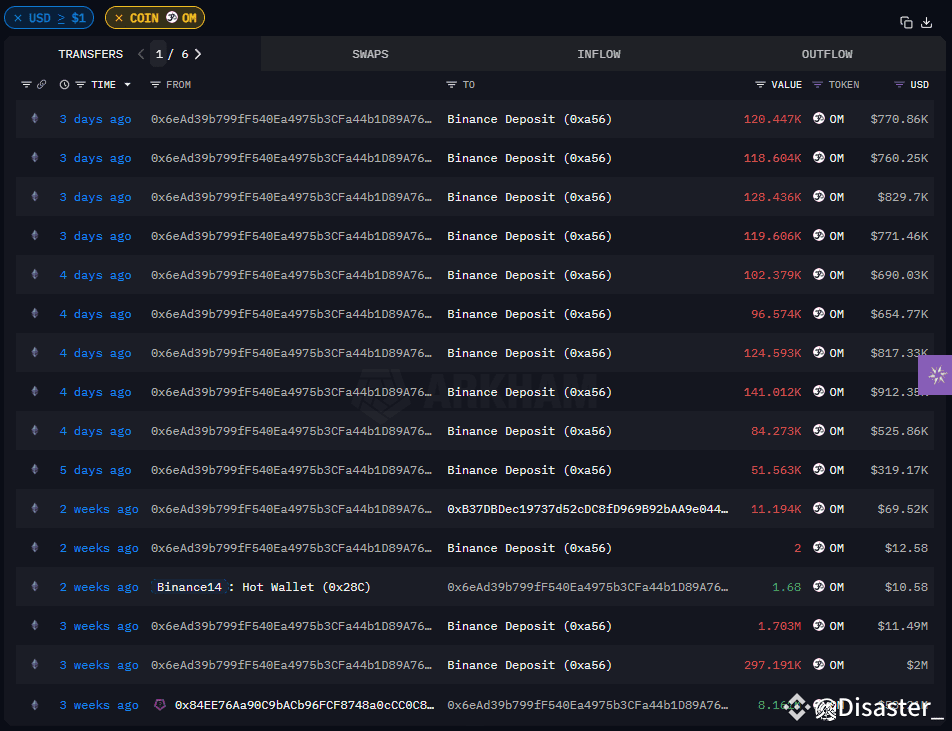This screenshot has width=952, height=731.
Task: Open the TO column filter
Action: click(x=451, y=84)
